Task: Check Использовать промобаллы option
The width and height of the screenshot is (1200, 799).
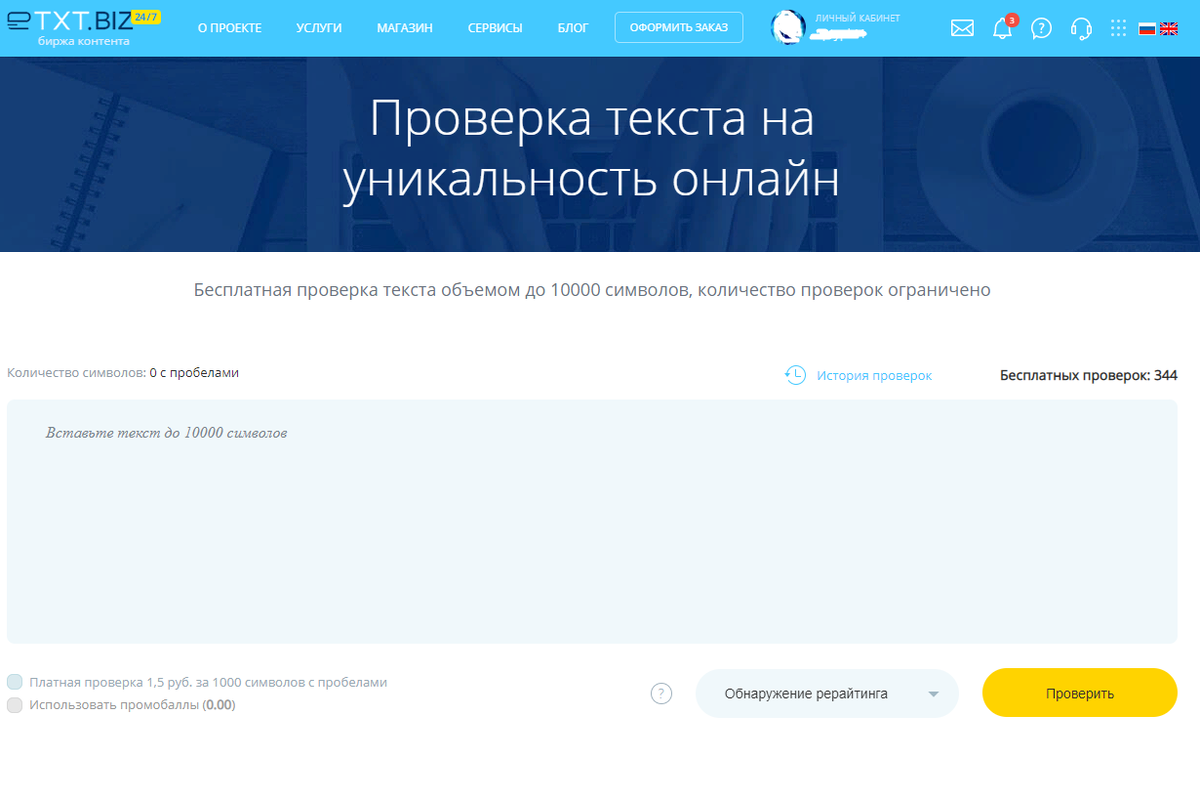Action: tap(16, 703)
